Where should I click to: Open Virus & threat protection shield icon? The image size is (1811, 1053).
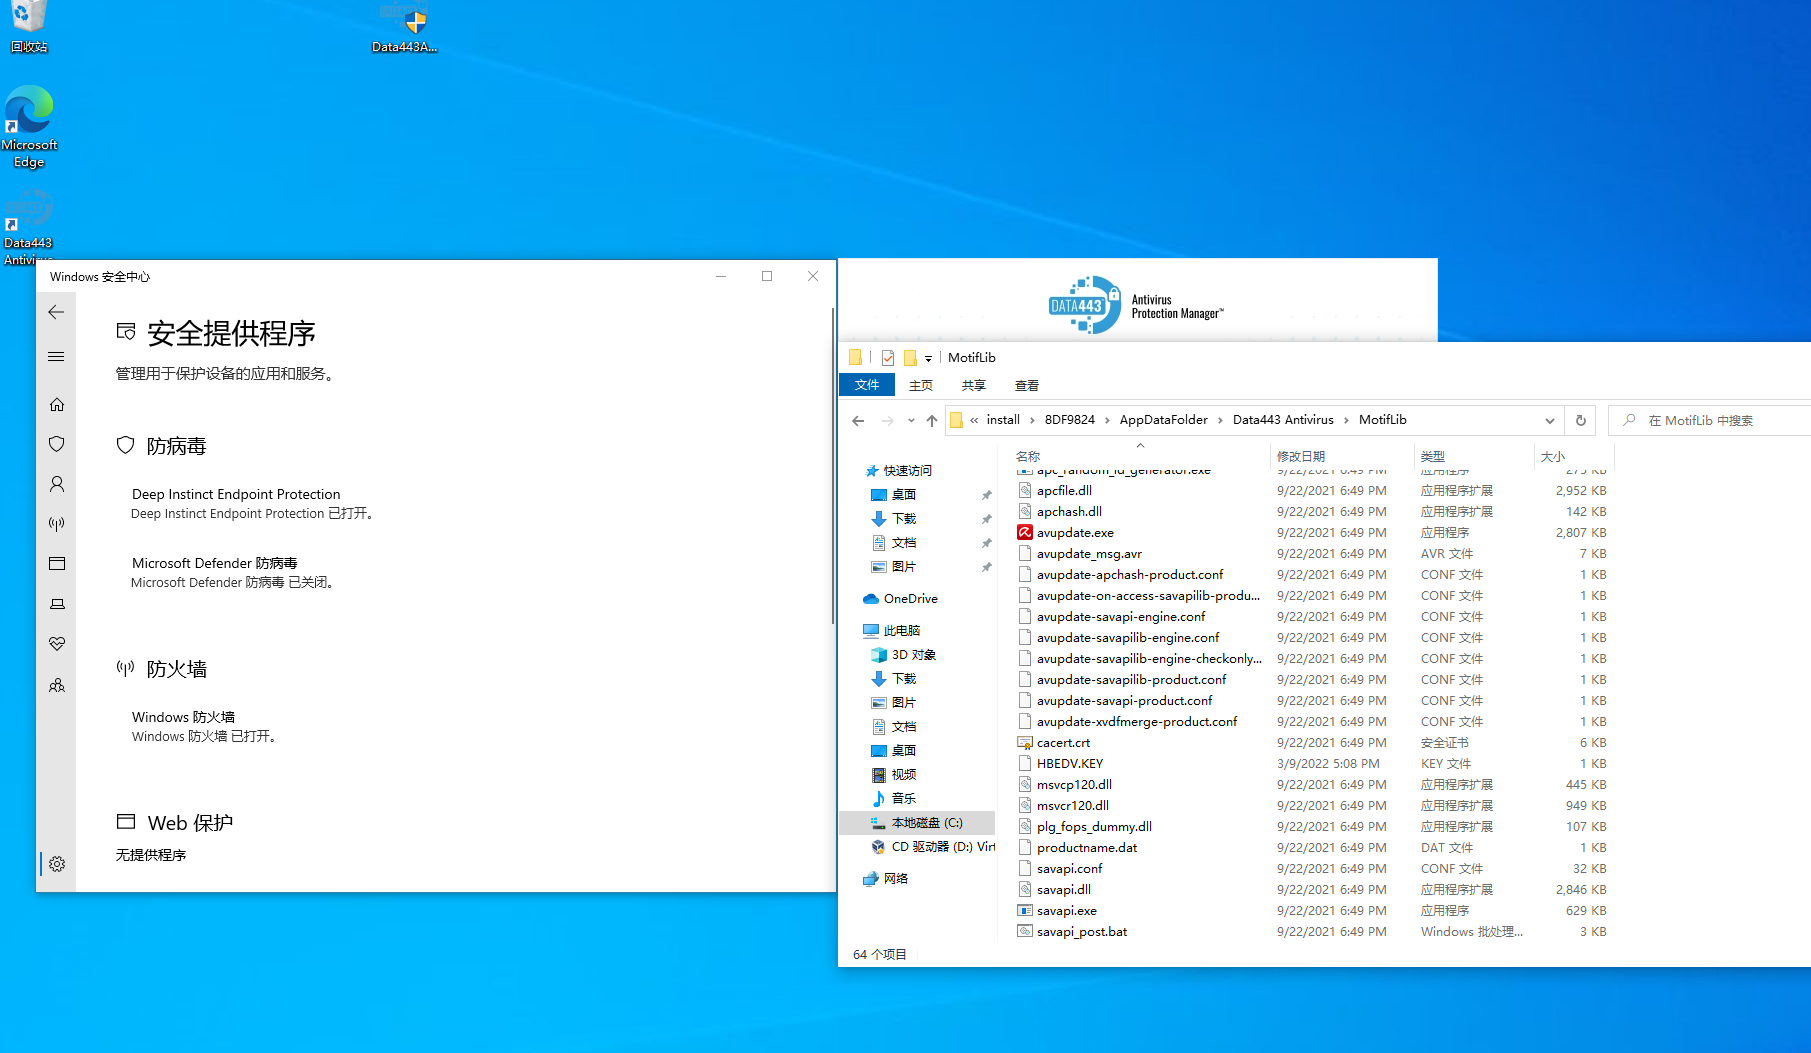tap(57, 444)
